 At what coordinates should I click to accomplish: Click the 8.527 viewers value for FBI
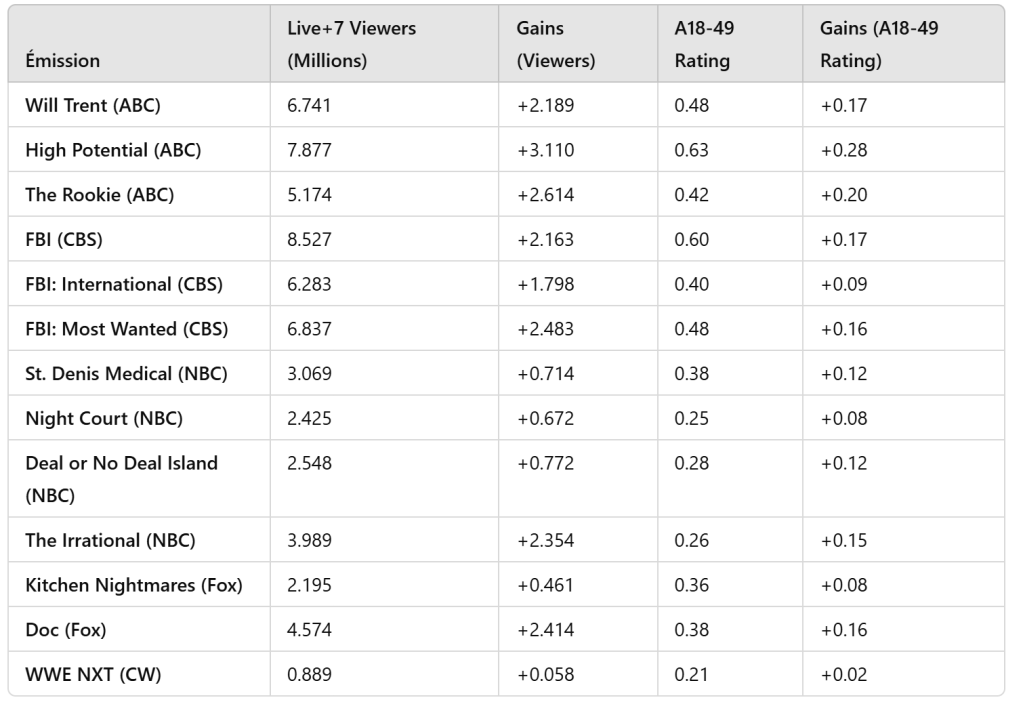[309, 240]
